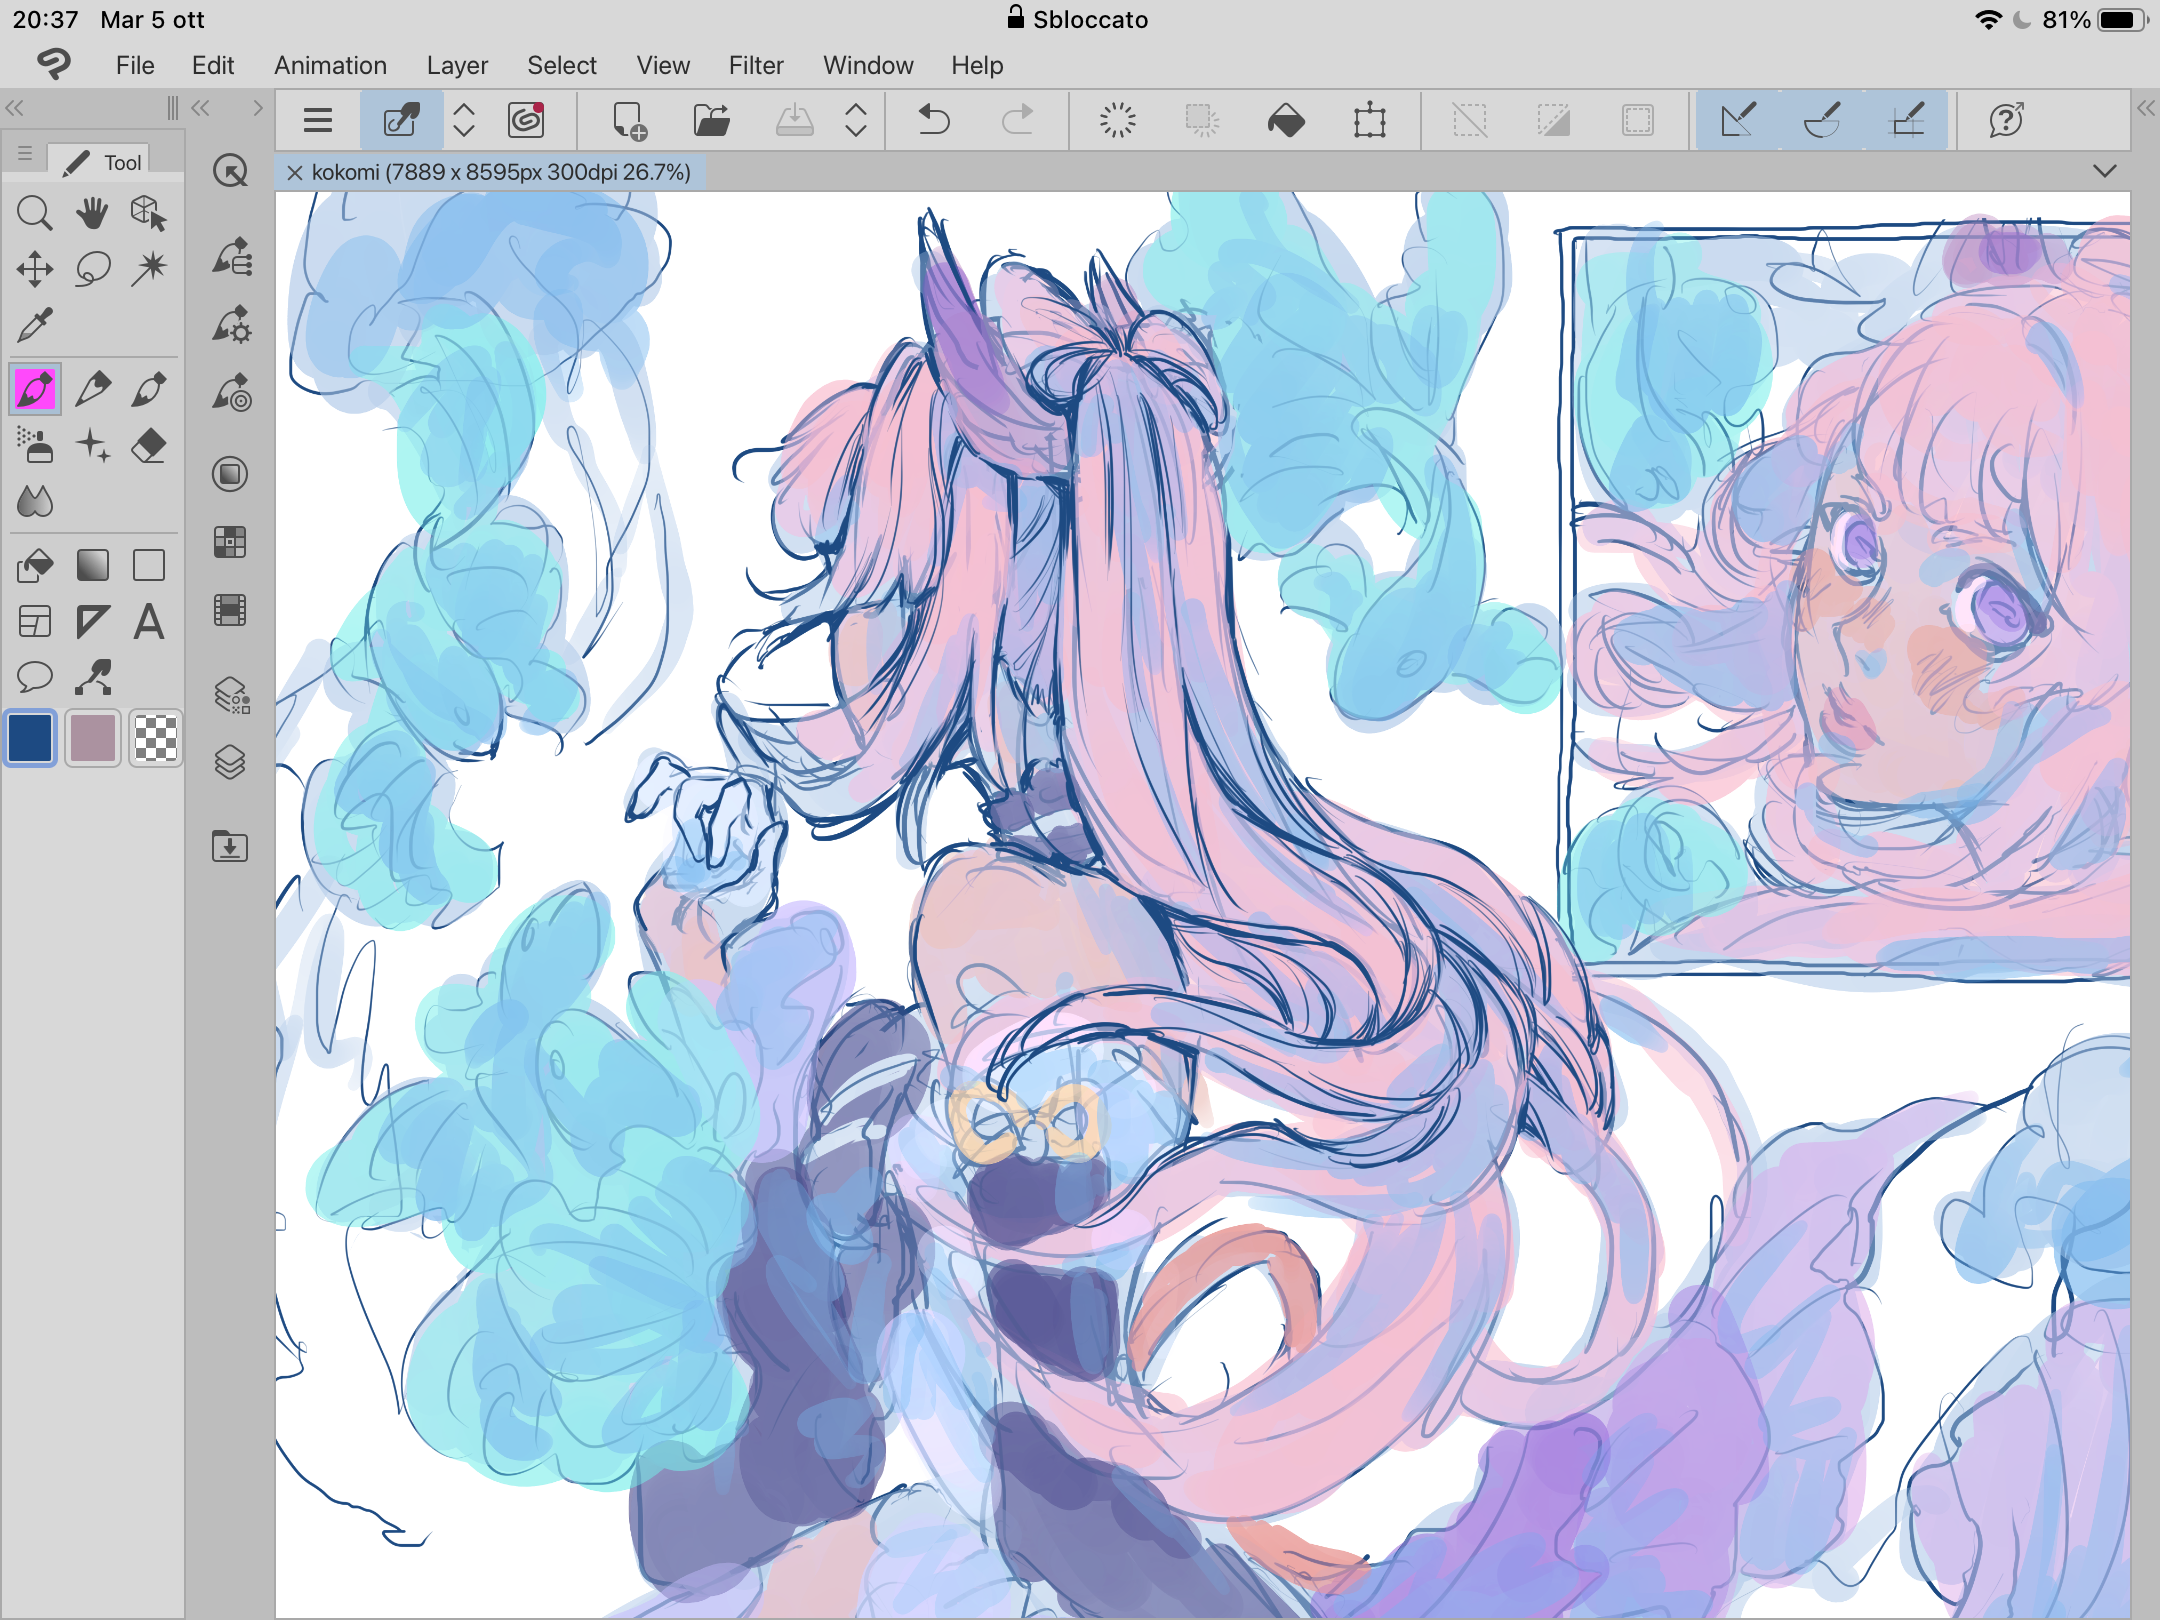
Task: Open the Brush Size palette icon
Action: click(231, 393)
